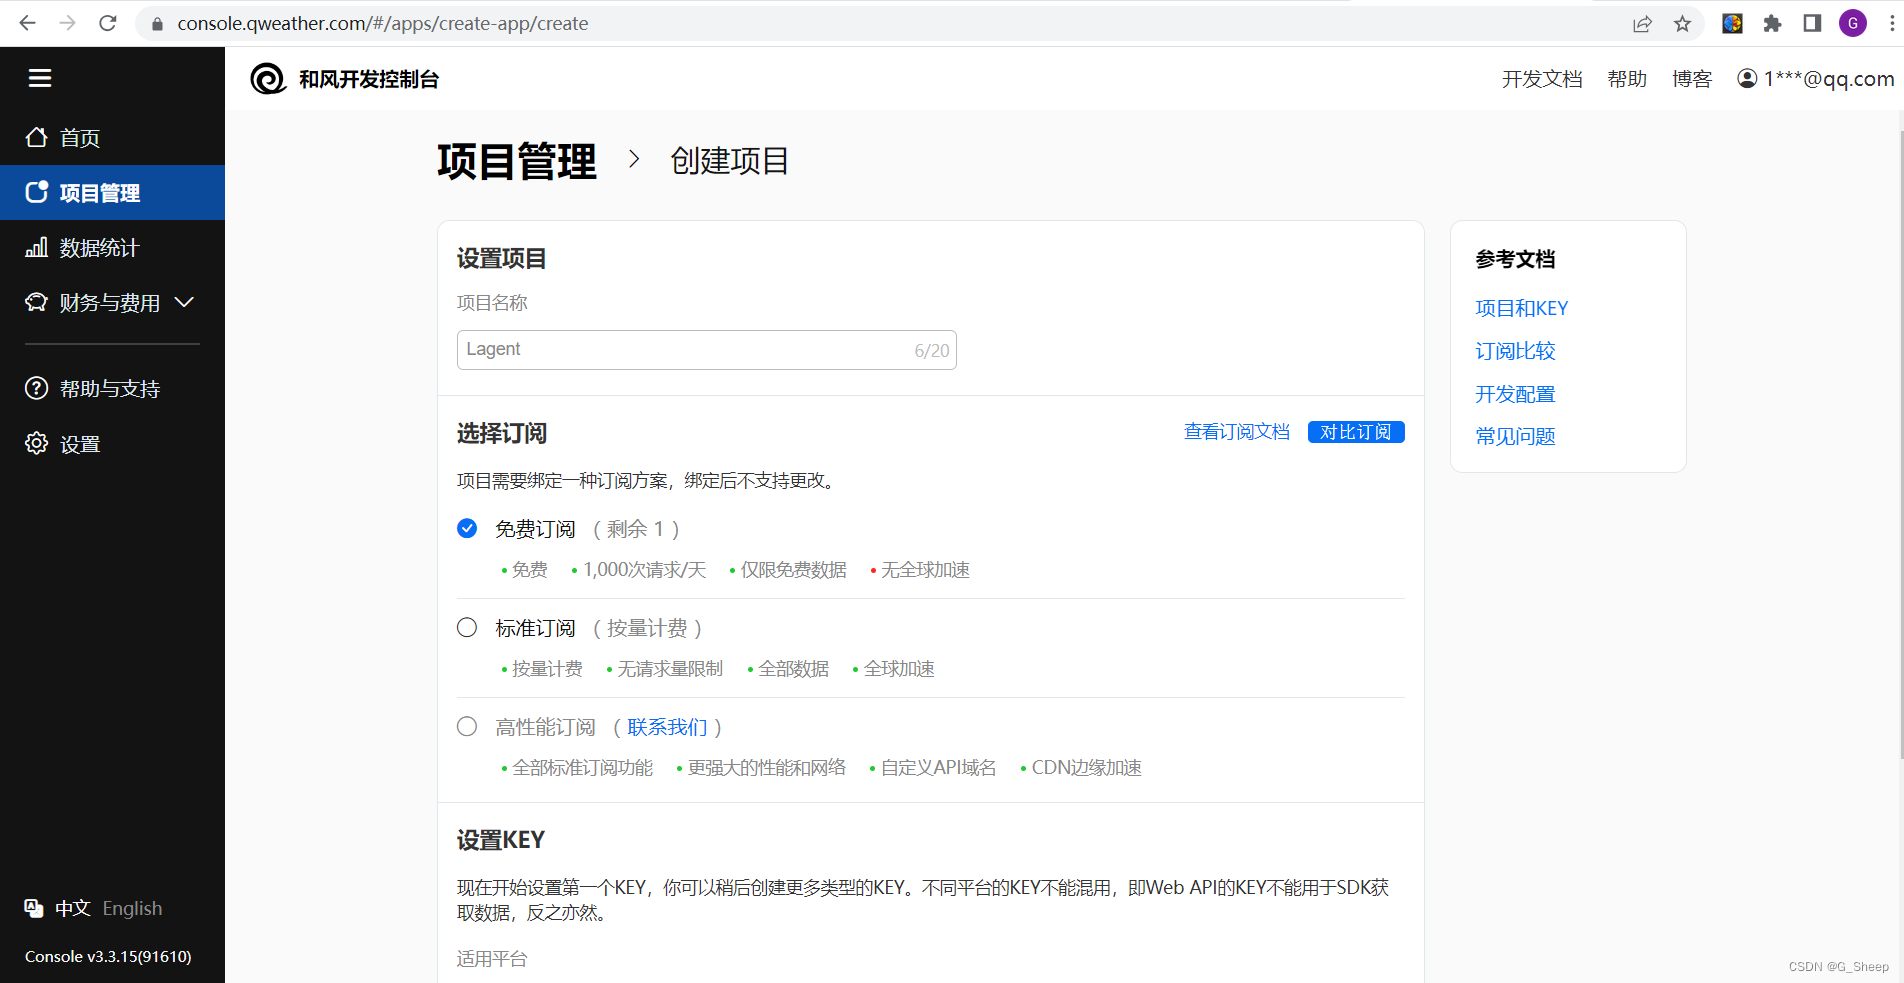The width and height of the screenshot is (1904, 983).
Task: Bookmark this page with the star icon
Action: 1683,24
